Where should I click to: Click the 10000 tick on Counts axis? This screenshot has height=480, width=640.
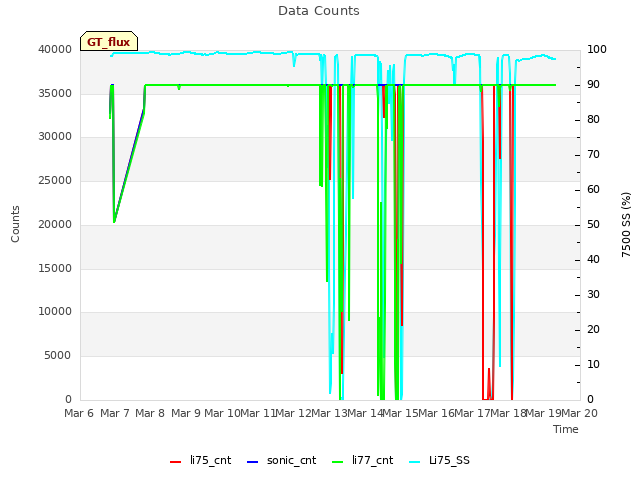point(55,312)
